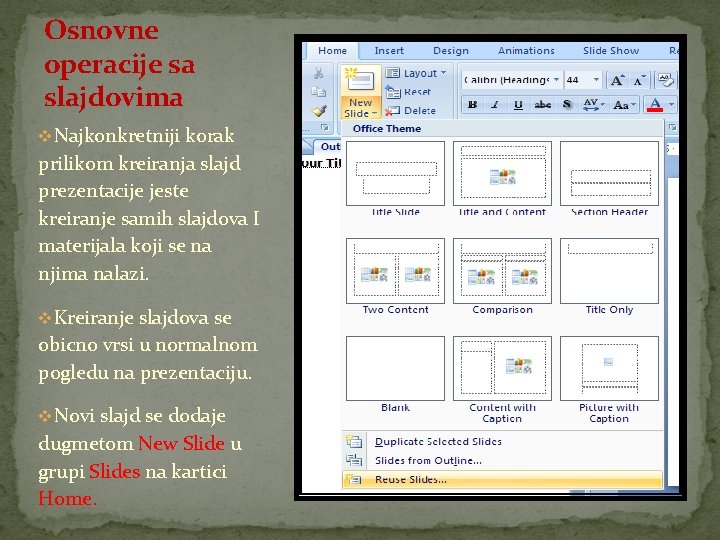
Task: Select the Title Only layout thumbnail
Action: (609, 271)
